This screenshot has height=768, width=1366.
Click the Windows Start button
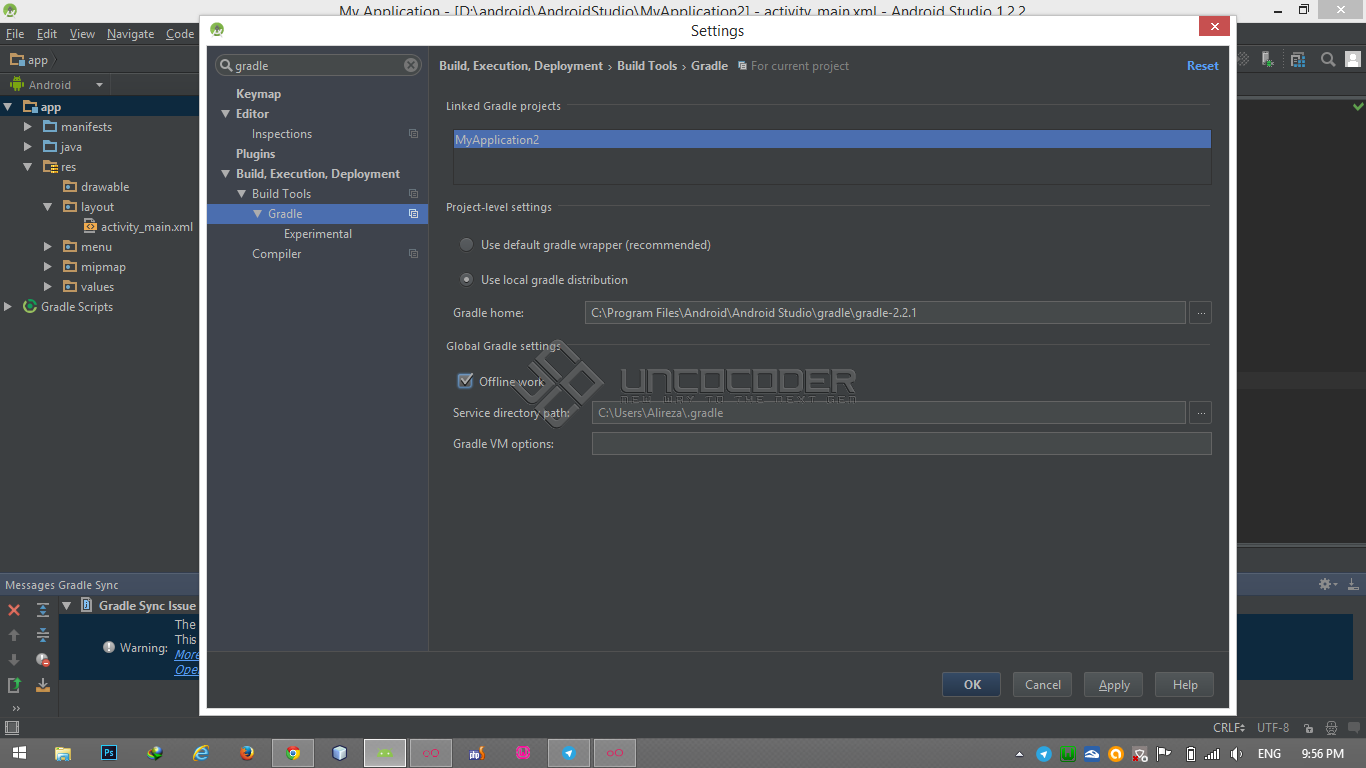point(18,753)
